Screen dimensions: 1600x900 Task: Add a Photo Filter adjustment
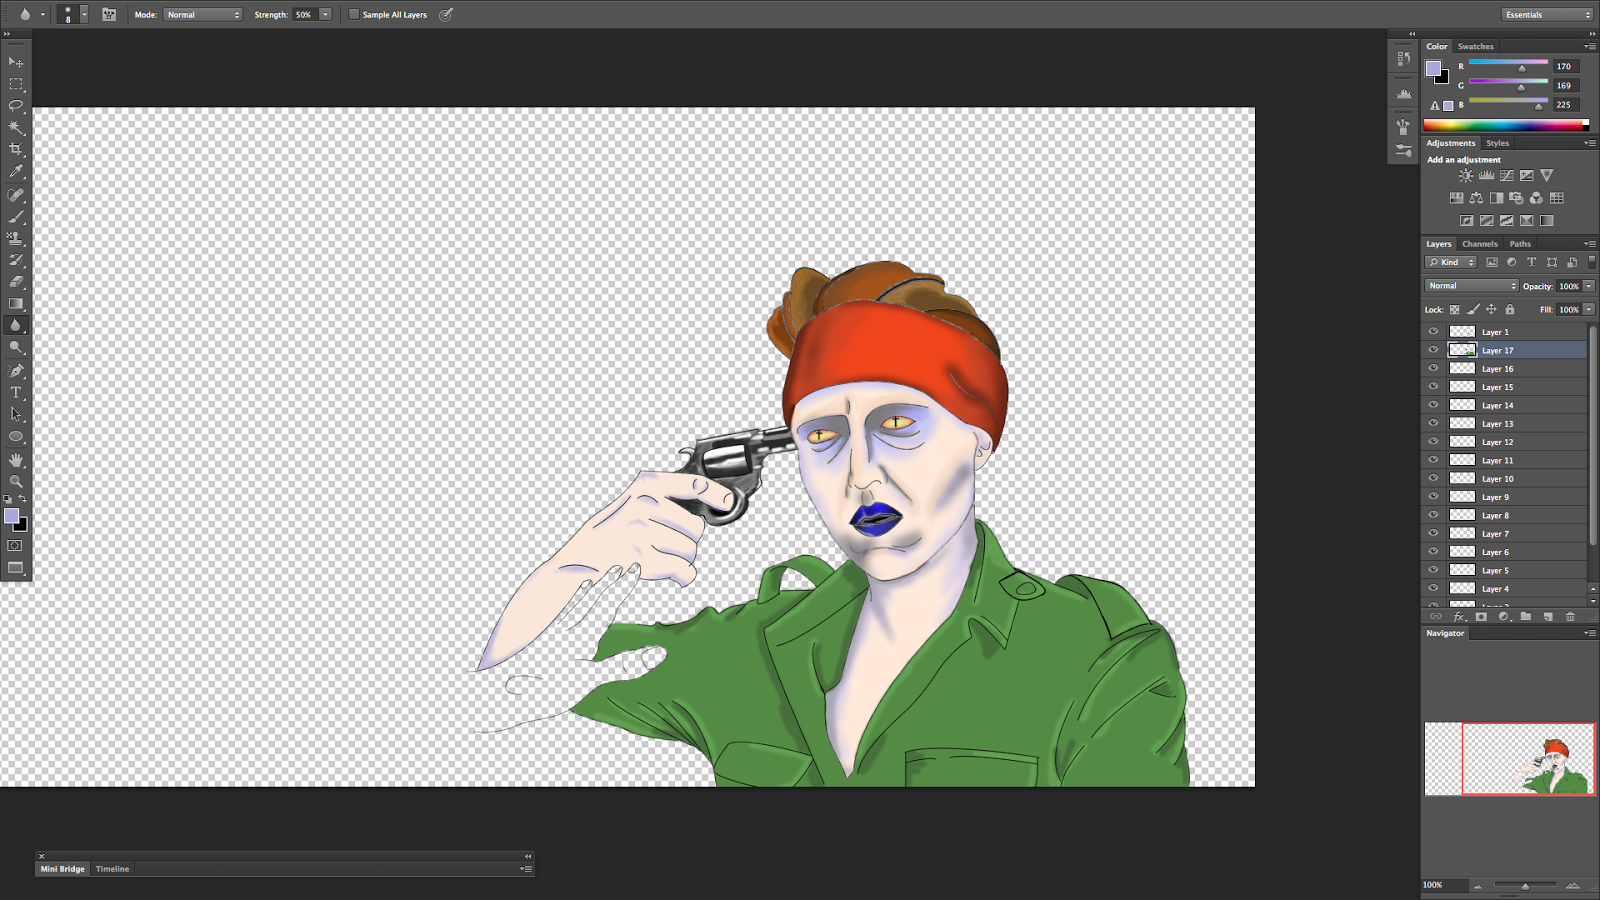pyautogui.click(x=1516, y=198)
